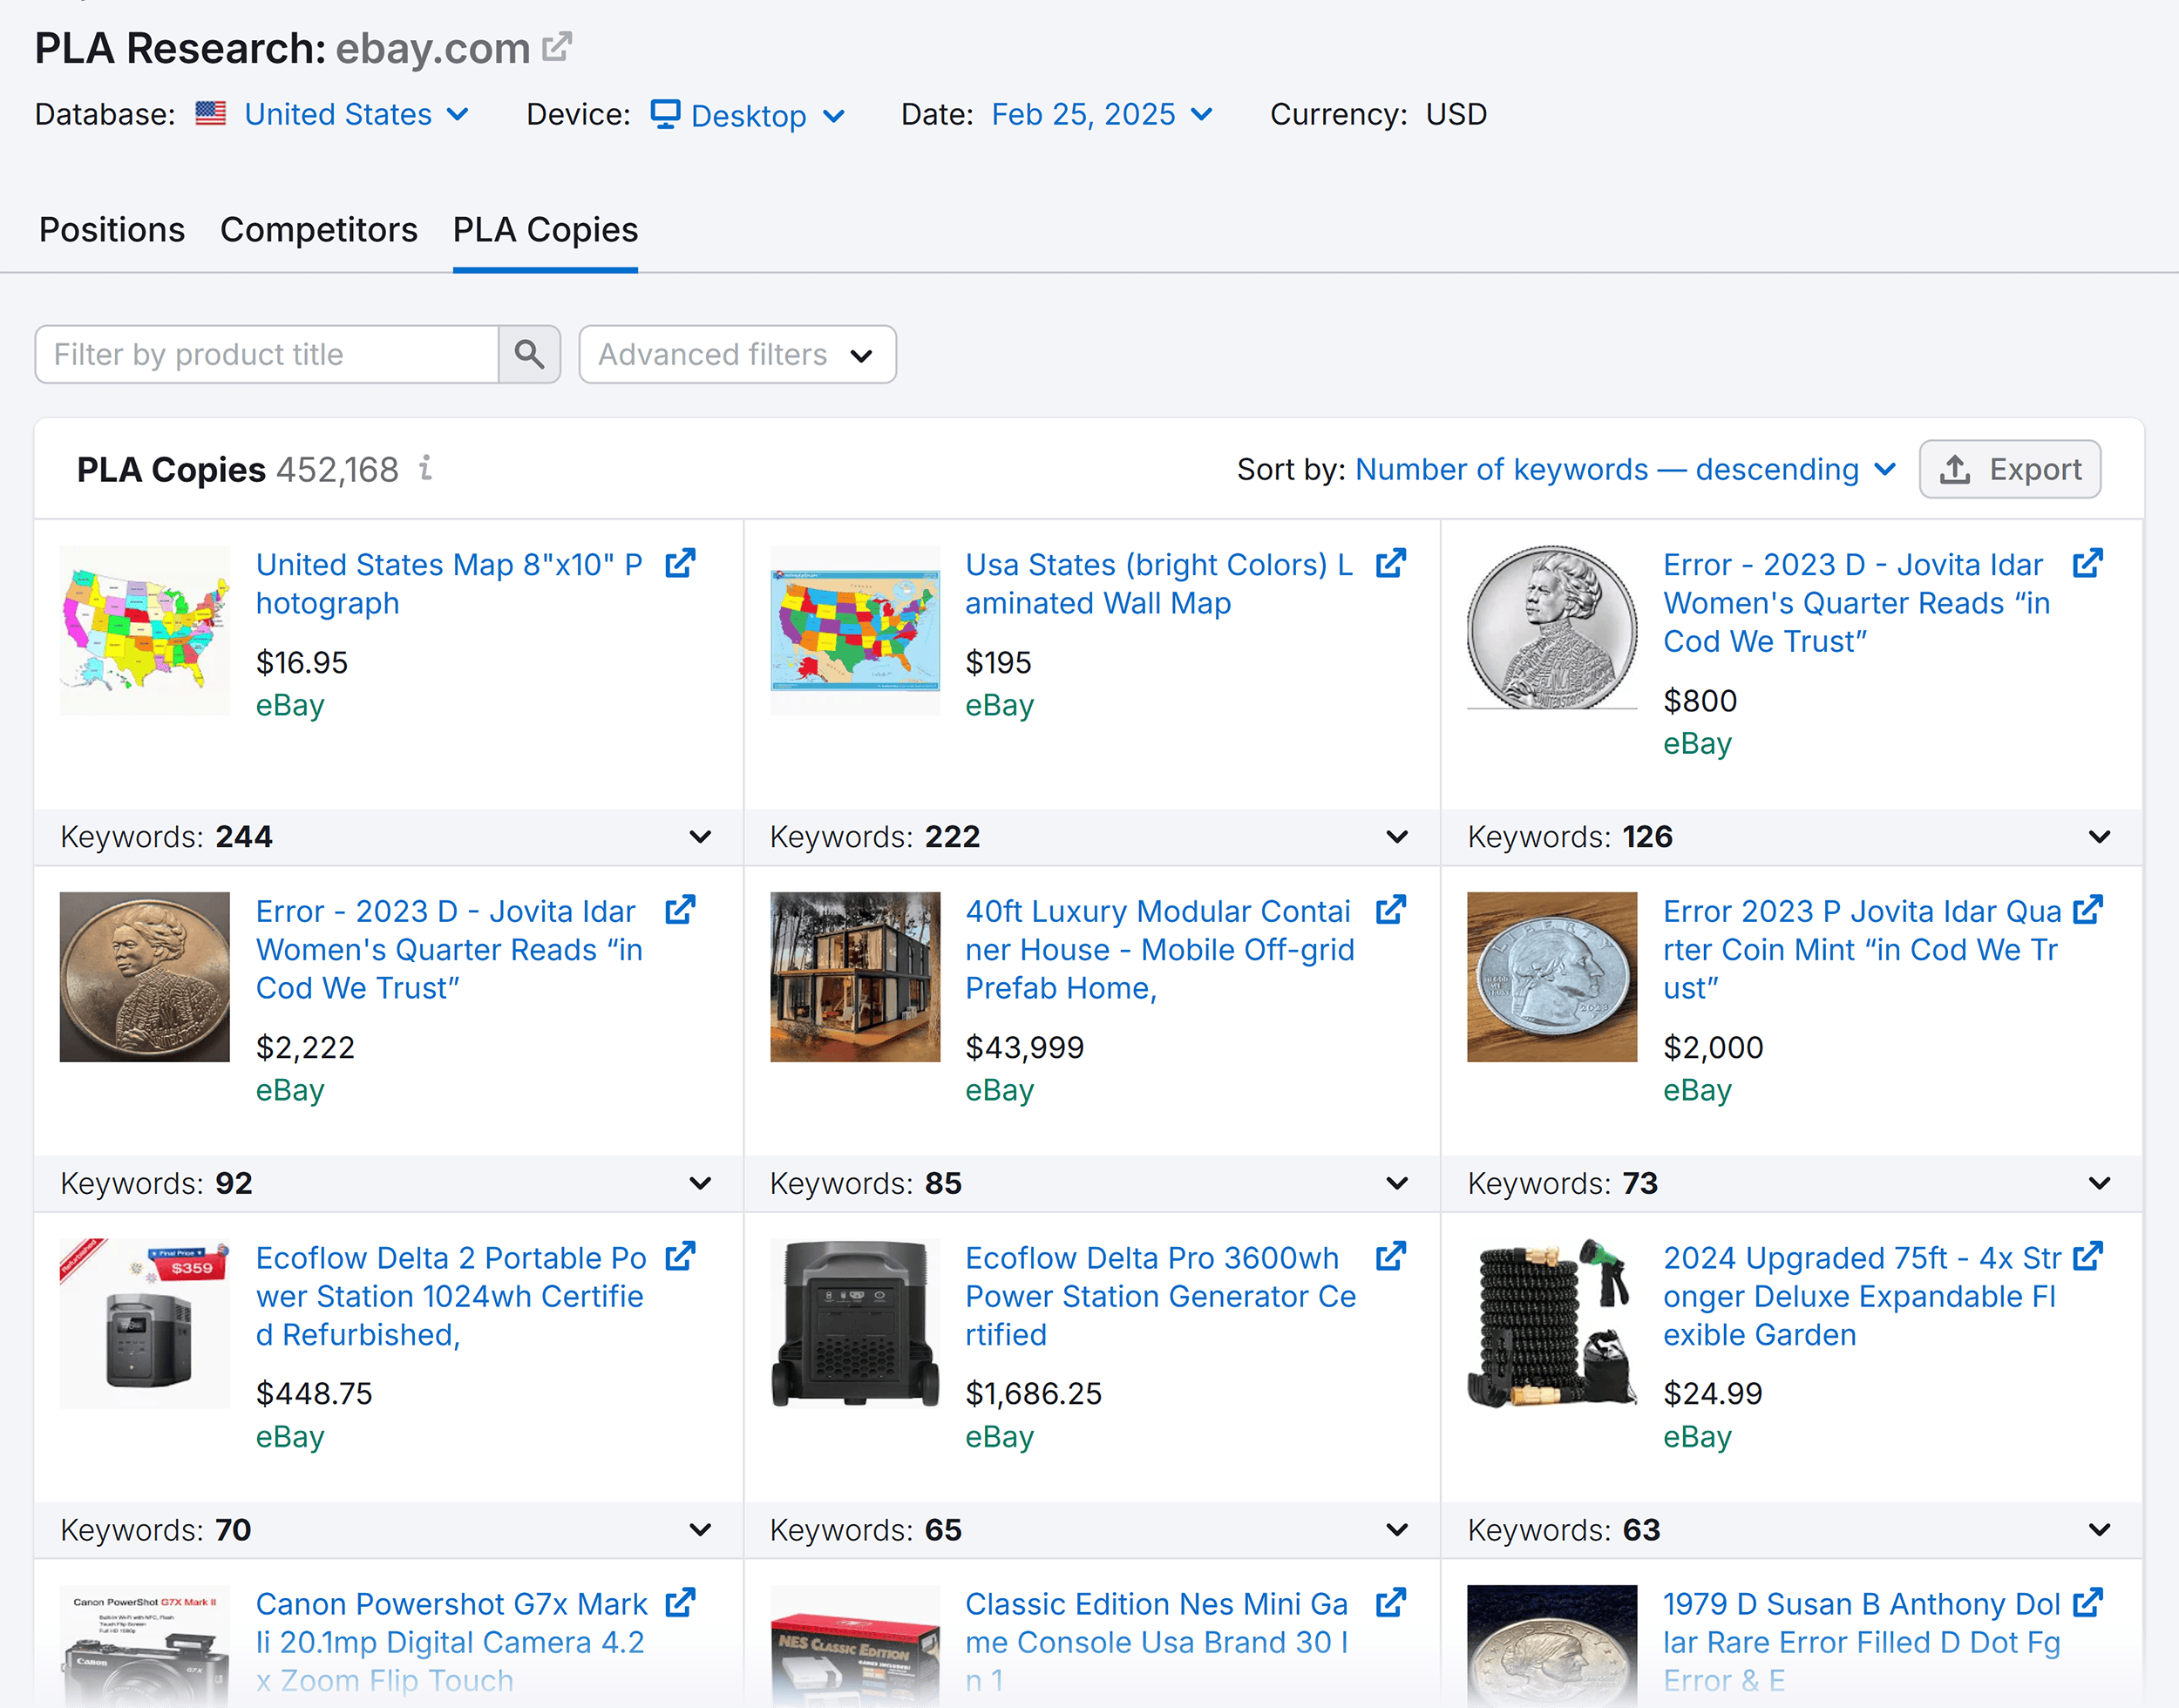Viewport: 2179px width, 1708px height.
Task: Change Sort by Number of keywords dropdown
Action: [x=1625, y=469]
